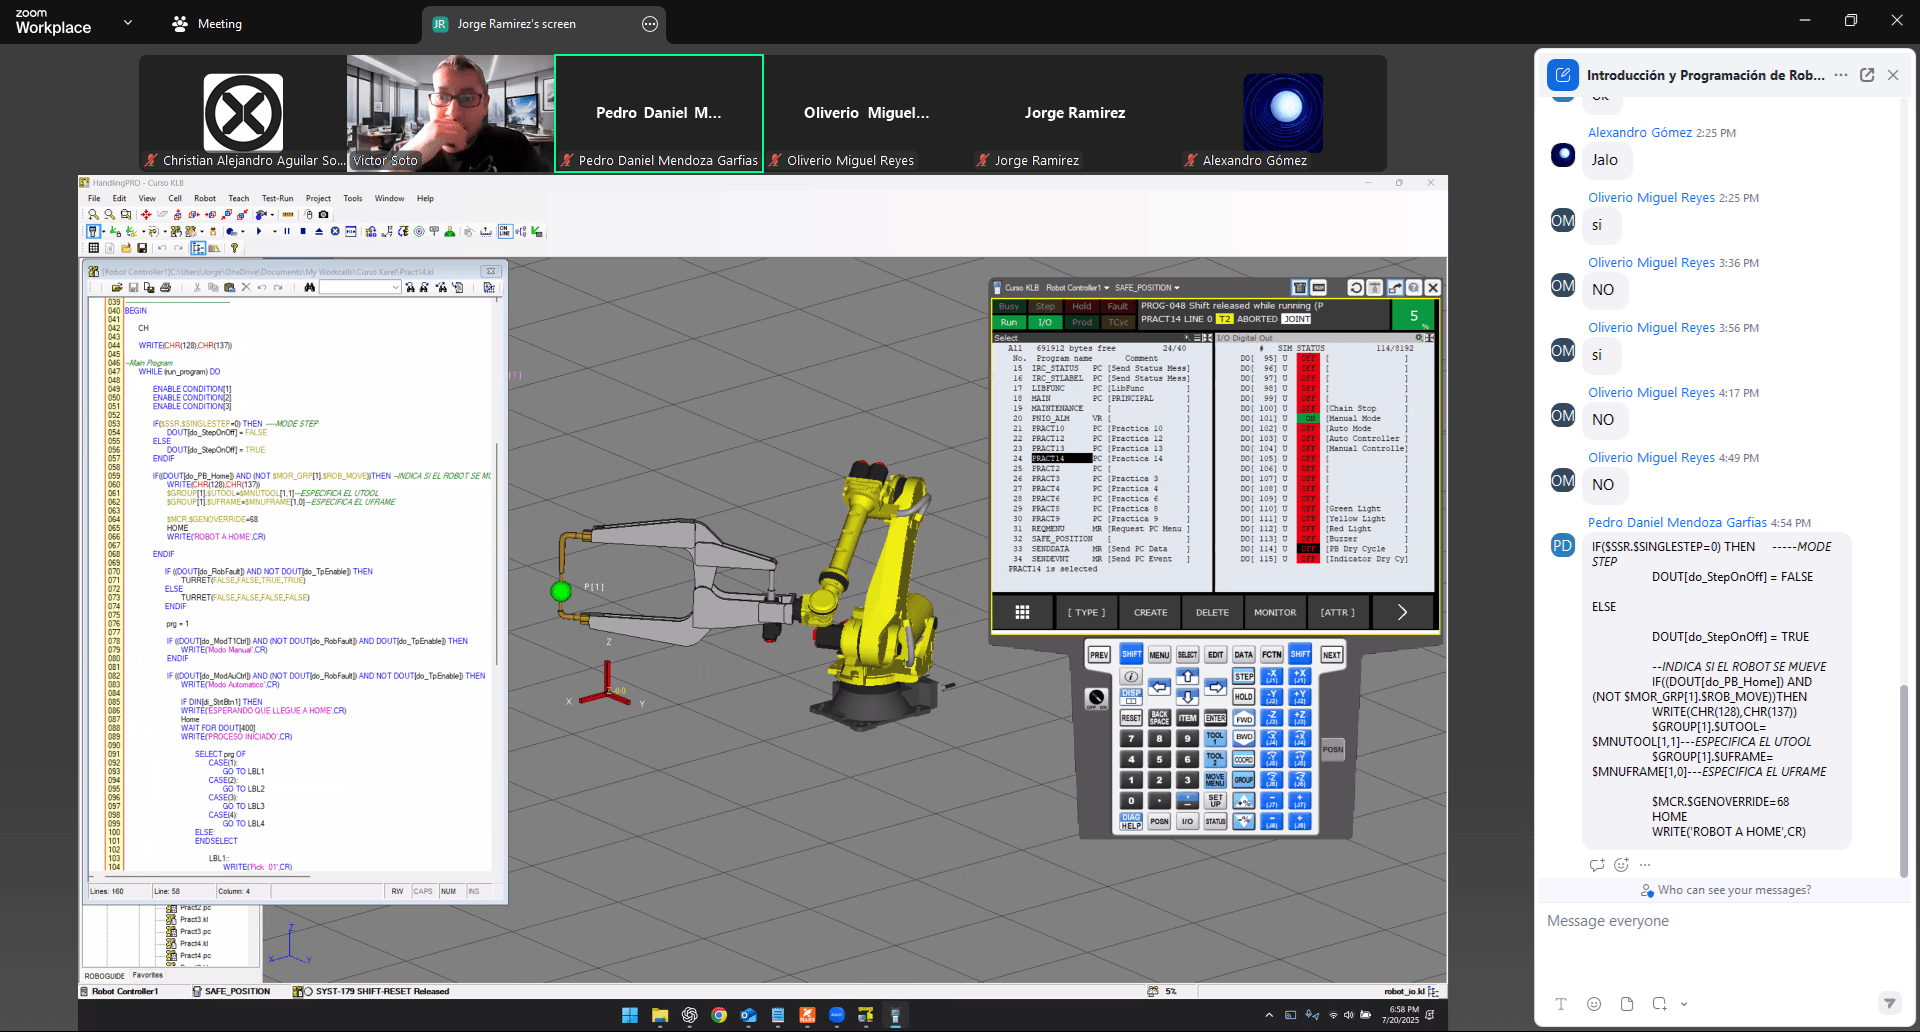Click 'Who can see your messages?' link
The width and height of the screenshot is (1920, 1032).
[x=1734, y=890]
